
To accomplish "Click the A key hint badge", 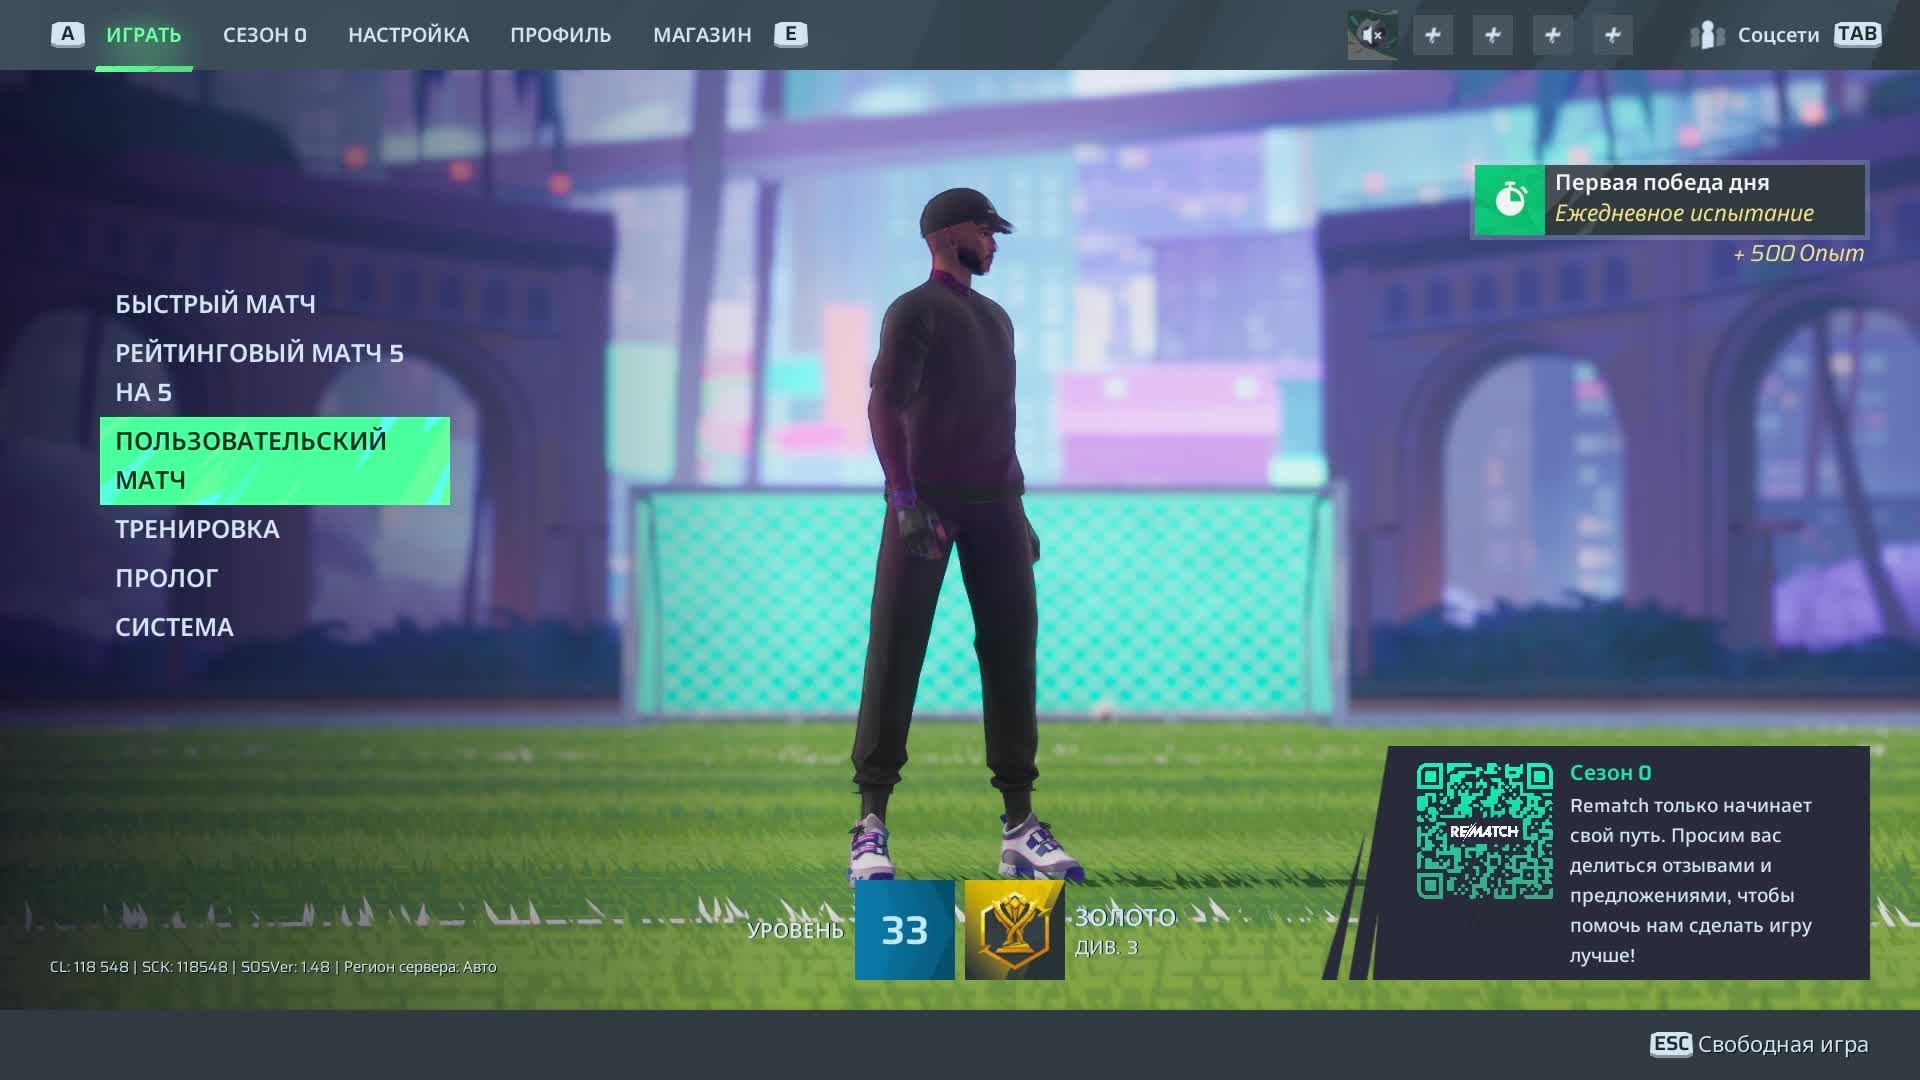I will [x=68, y=34].
